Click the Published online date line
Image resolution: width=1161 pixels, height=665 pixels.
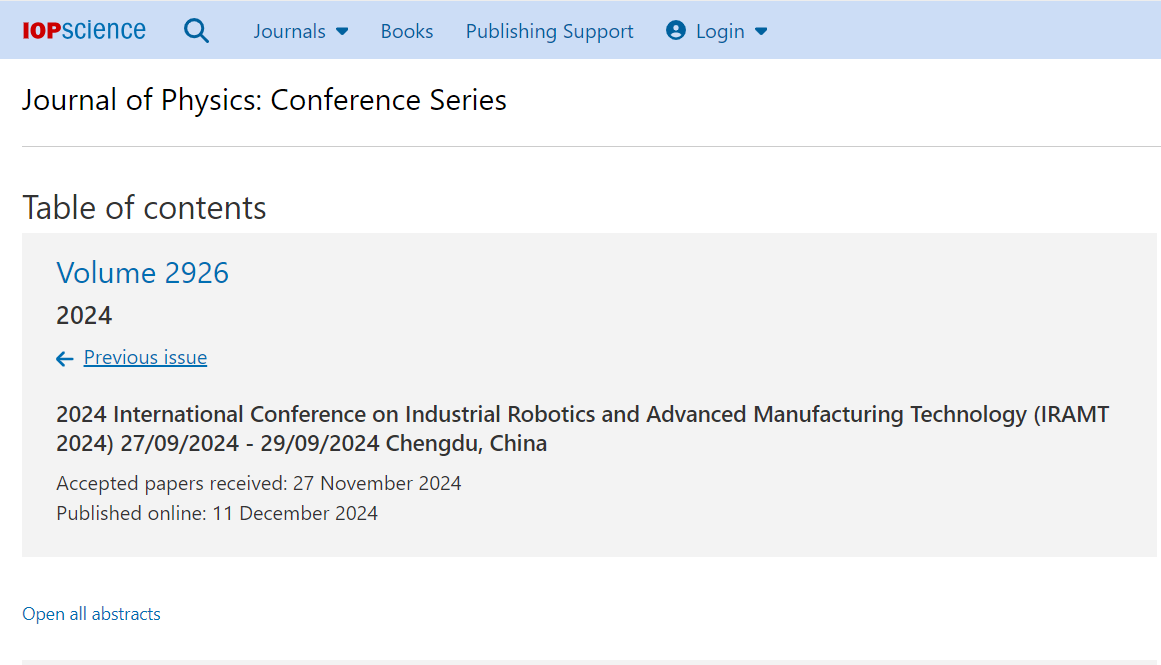[217, 513]
